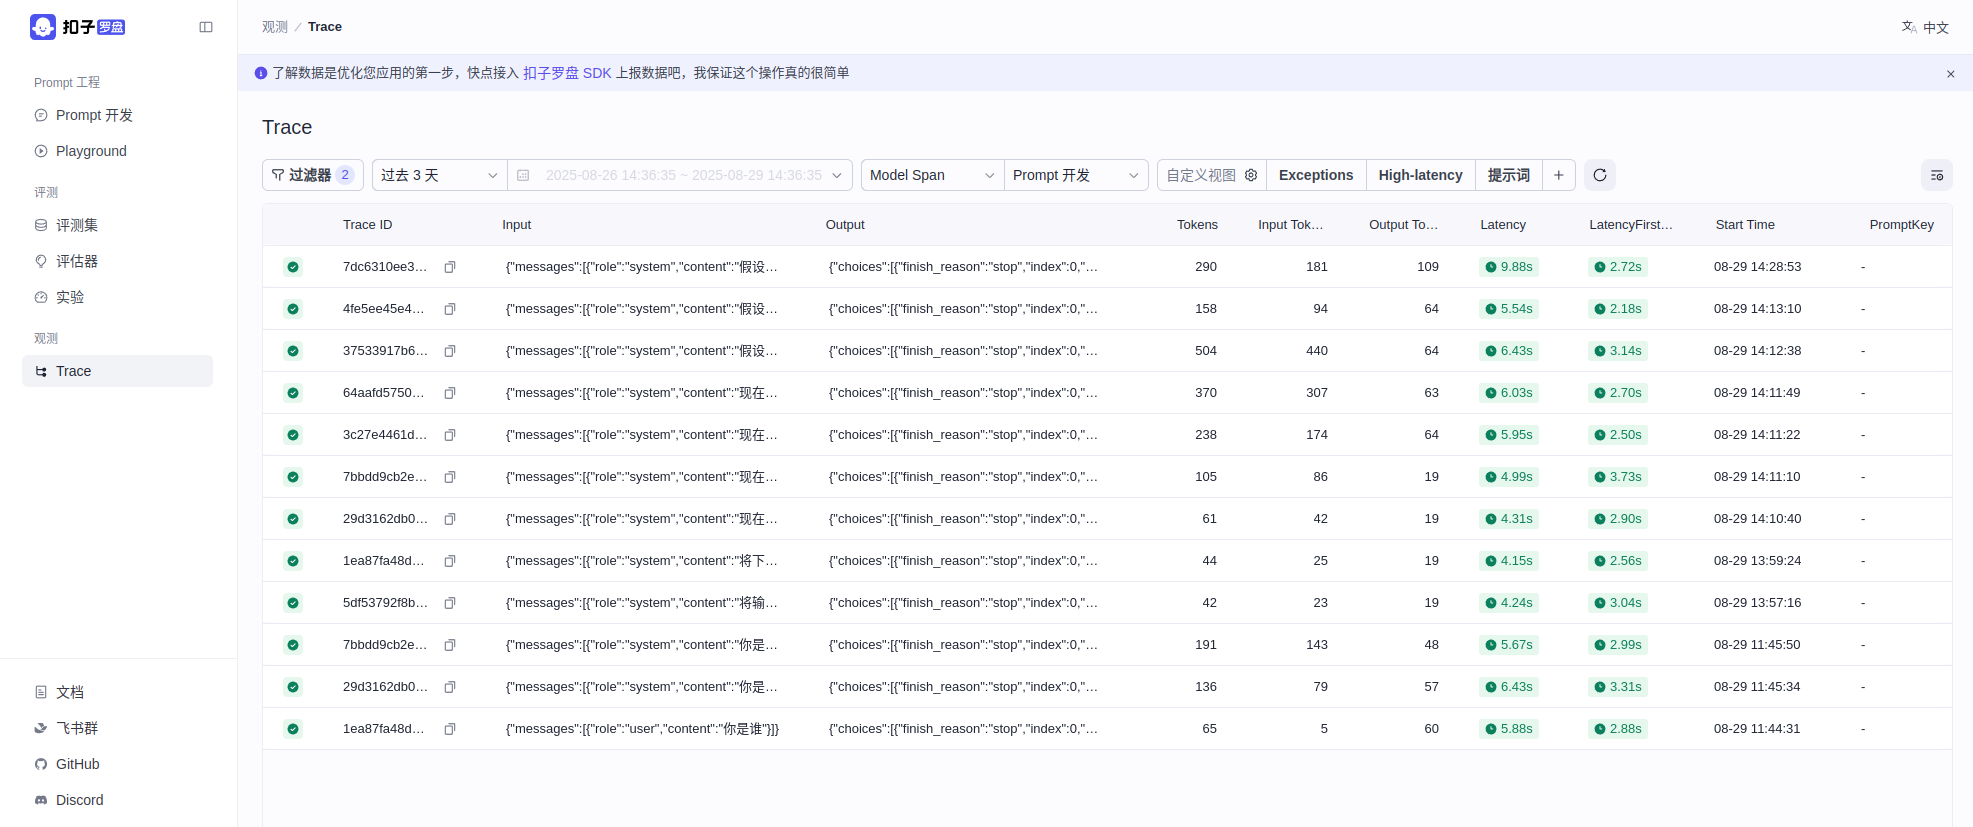This screenshot has height=827, width=1973.
Task: Switch language using the 中文 icon
Action: point(1925,27)
